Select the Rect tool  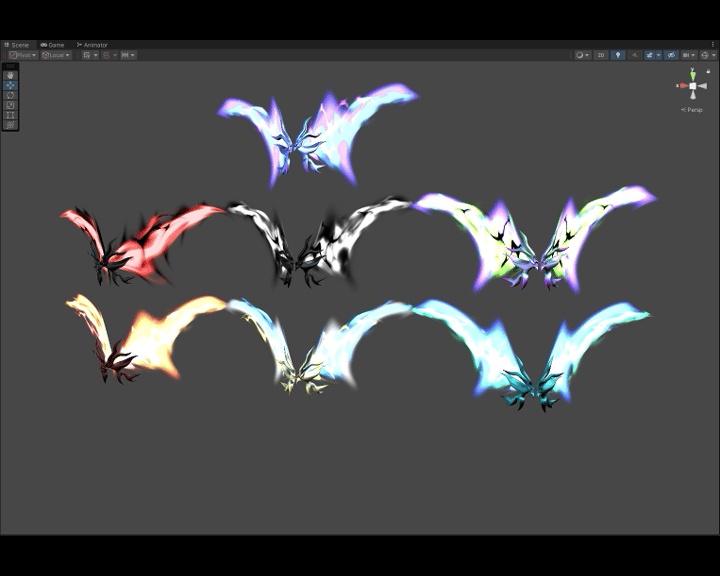pos(10,115)
